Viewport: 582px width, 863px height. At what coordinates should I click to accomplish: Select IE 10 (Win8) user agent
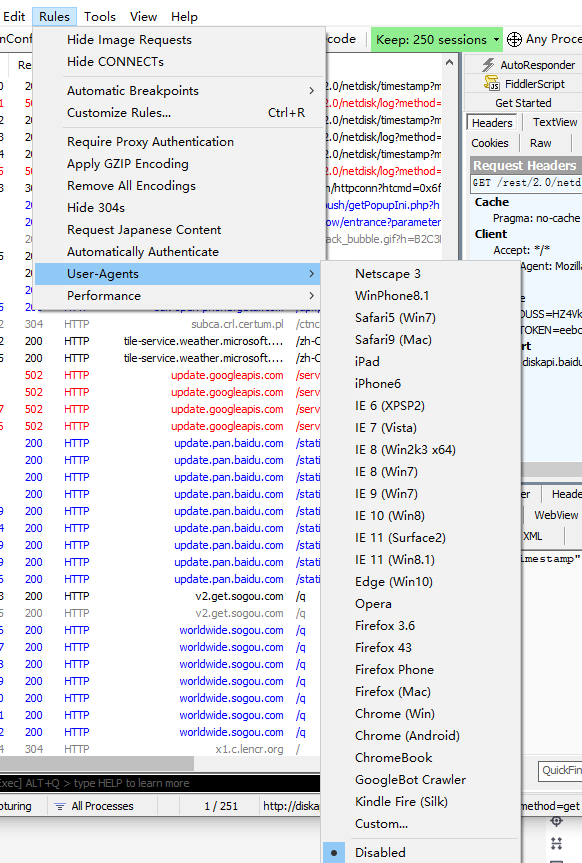(389, 516)
